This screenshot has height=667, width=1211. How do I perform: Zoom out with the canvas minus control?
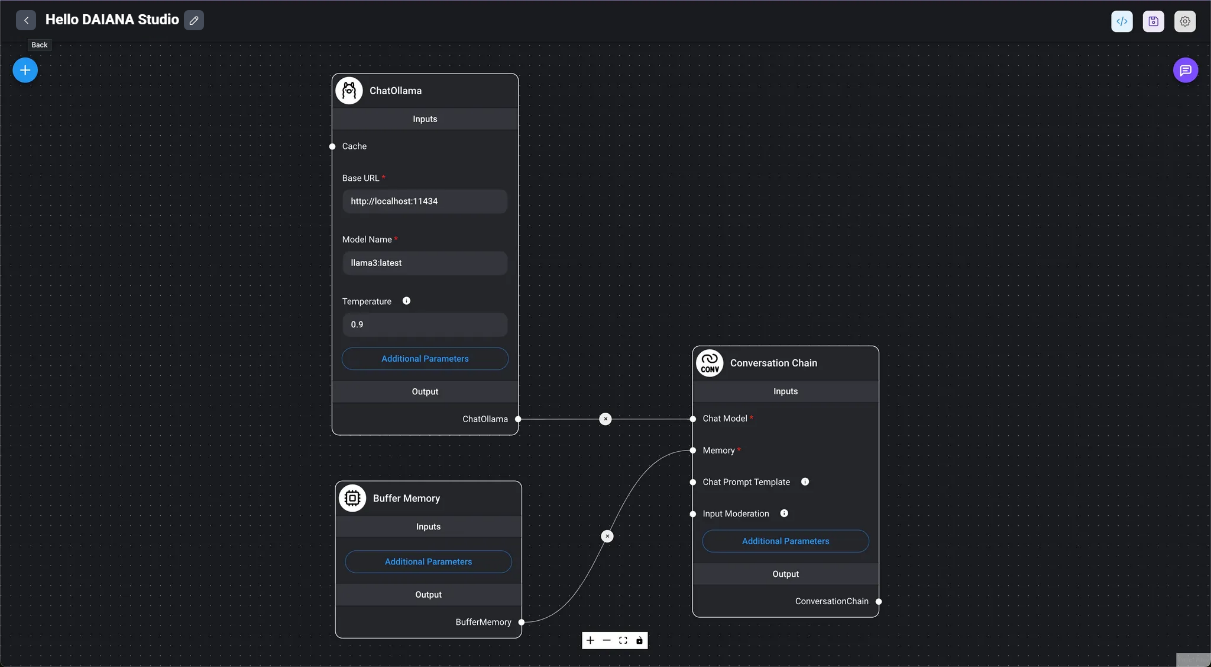[606, 640]
